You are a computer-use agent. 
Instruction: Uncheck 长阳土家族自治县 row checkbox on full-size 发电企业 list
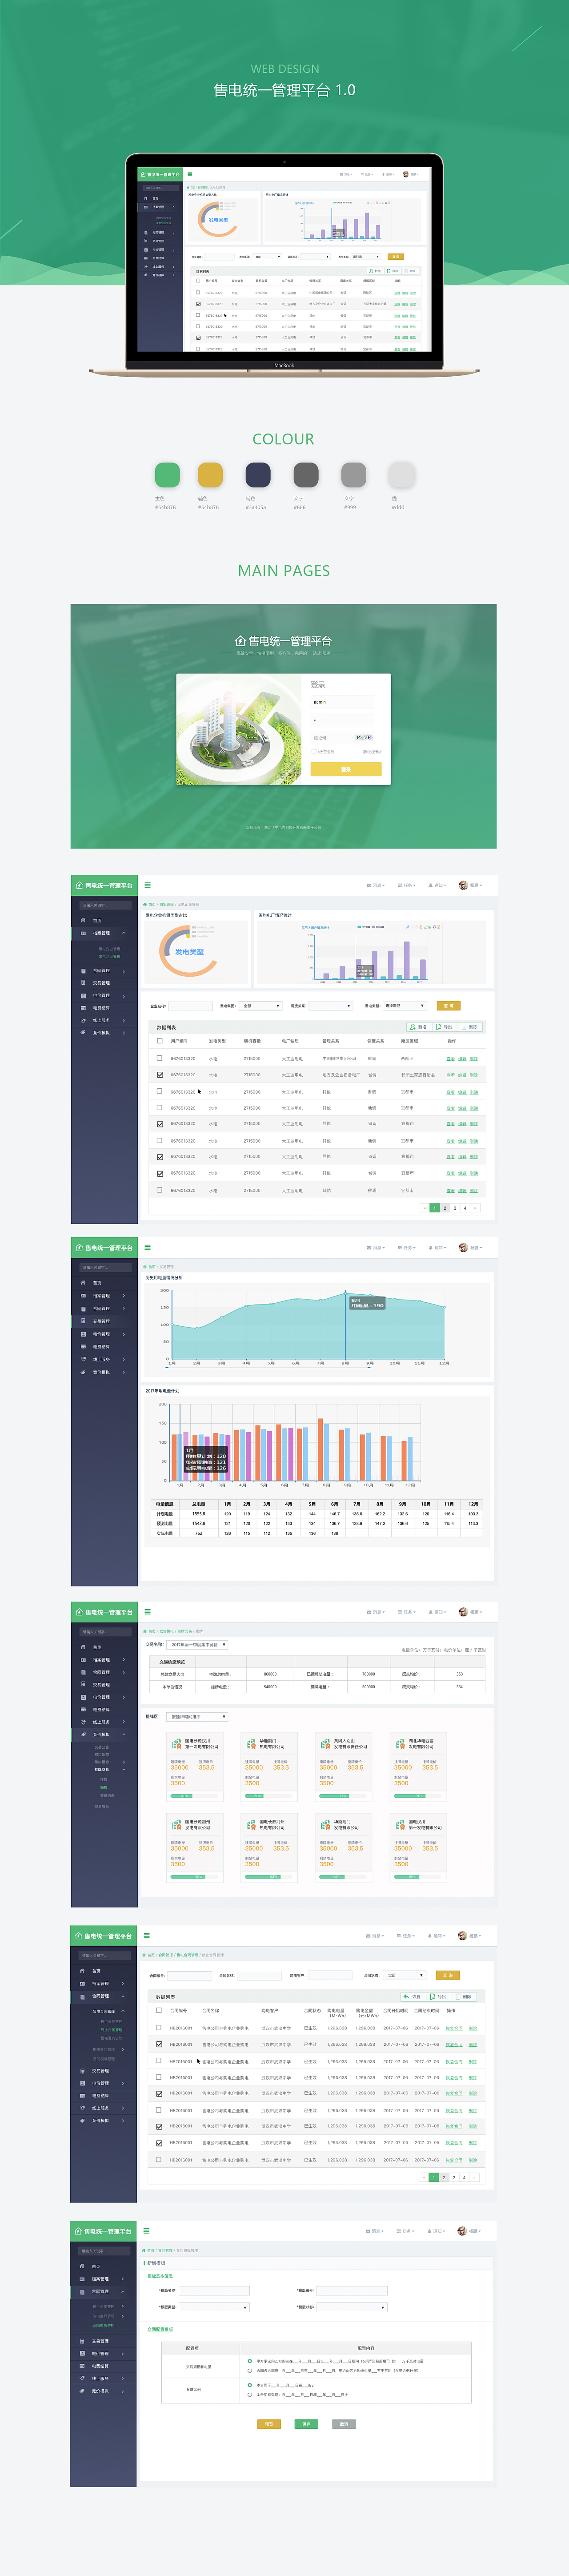point(160,1075)
